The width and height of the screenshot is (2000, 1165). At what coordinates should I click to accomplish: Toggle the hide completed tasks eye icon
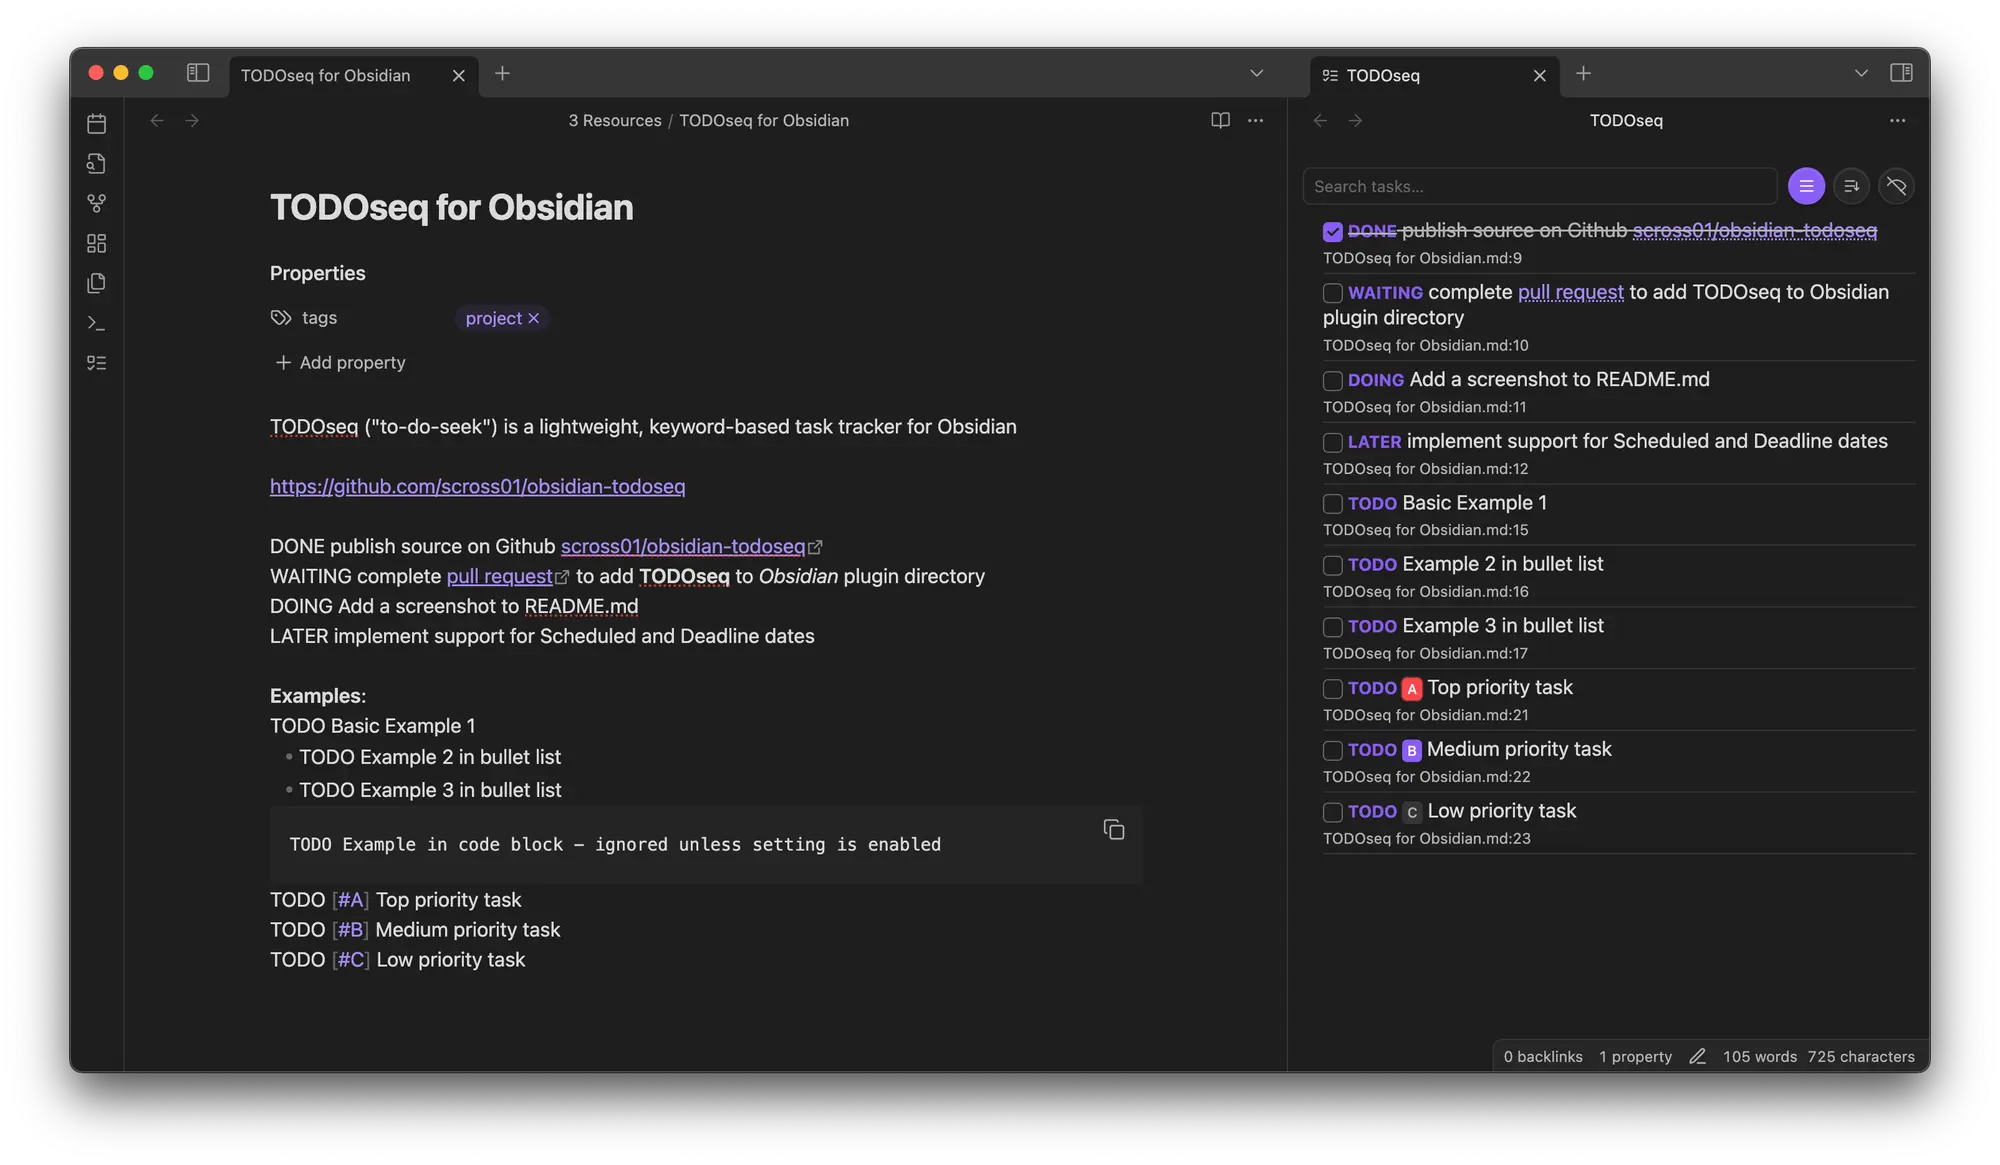click(1896, 186)
